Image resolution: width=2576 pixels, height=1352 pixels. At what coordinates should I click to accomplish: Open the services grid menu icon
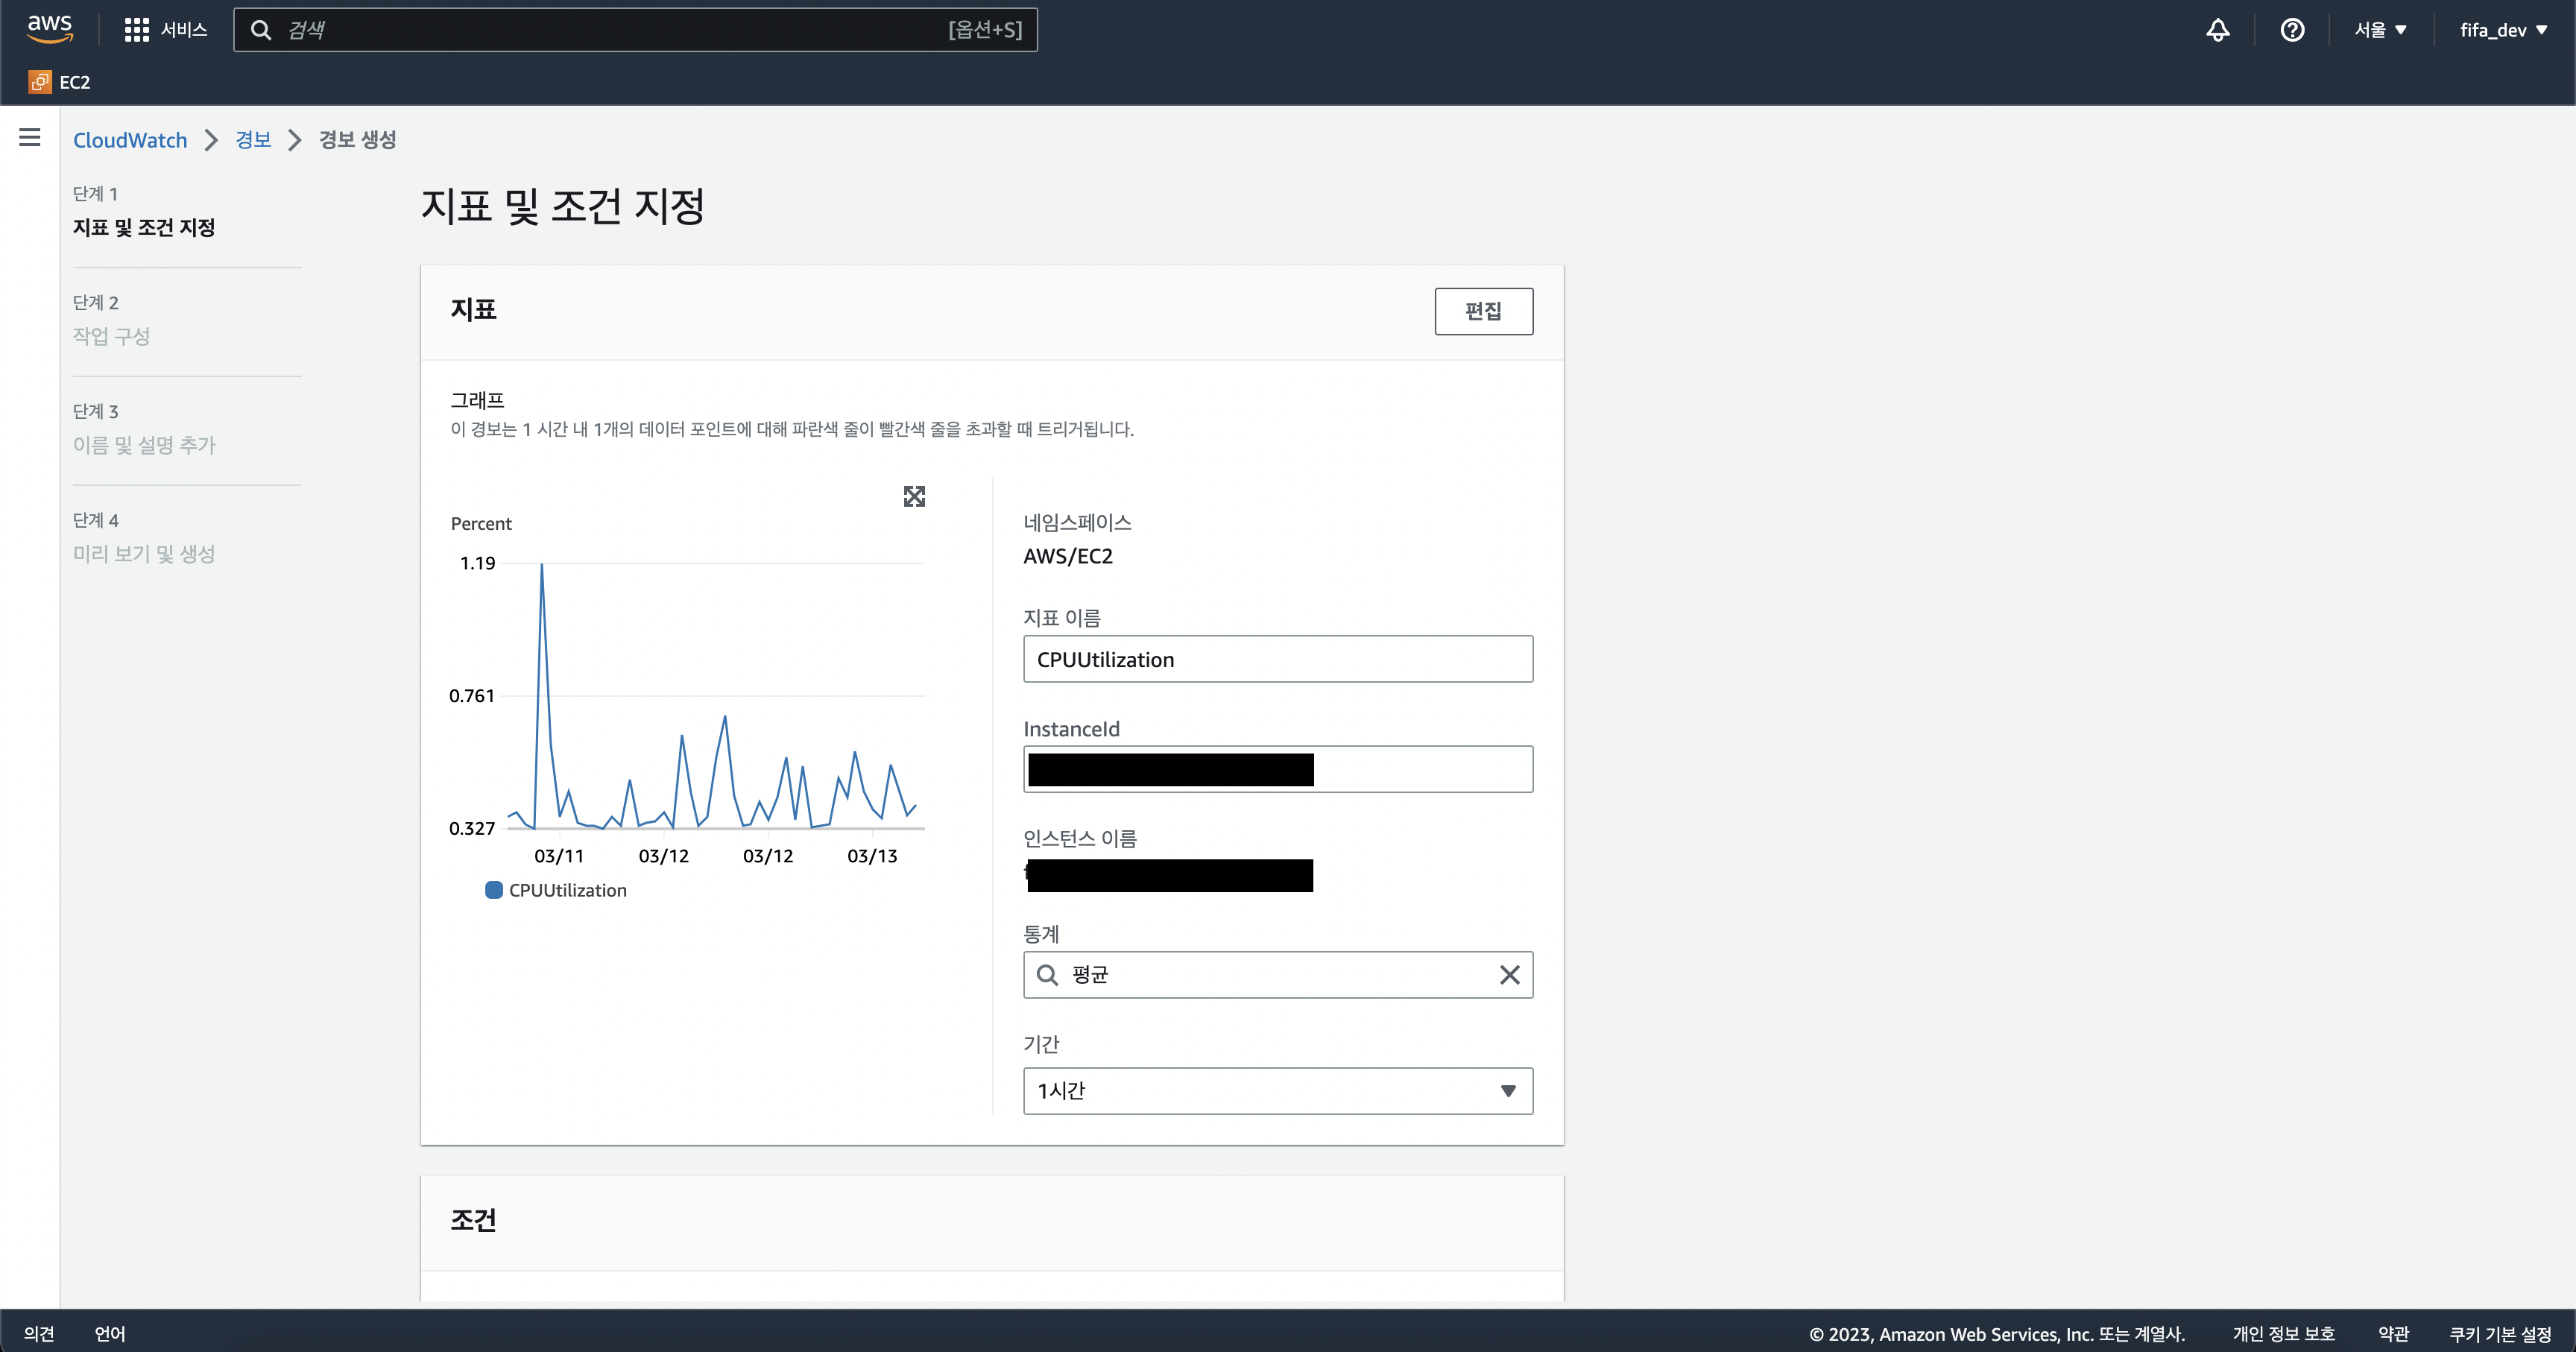click(x=136, y=30)
